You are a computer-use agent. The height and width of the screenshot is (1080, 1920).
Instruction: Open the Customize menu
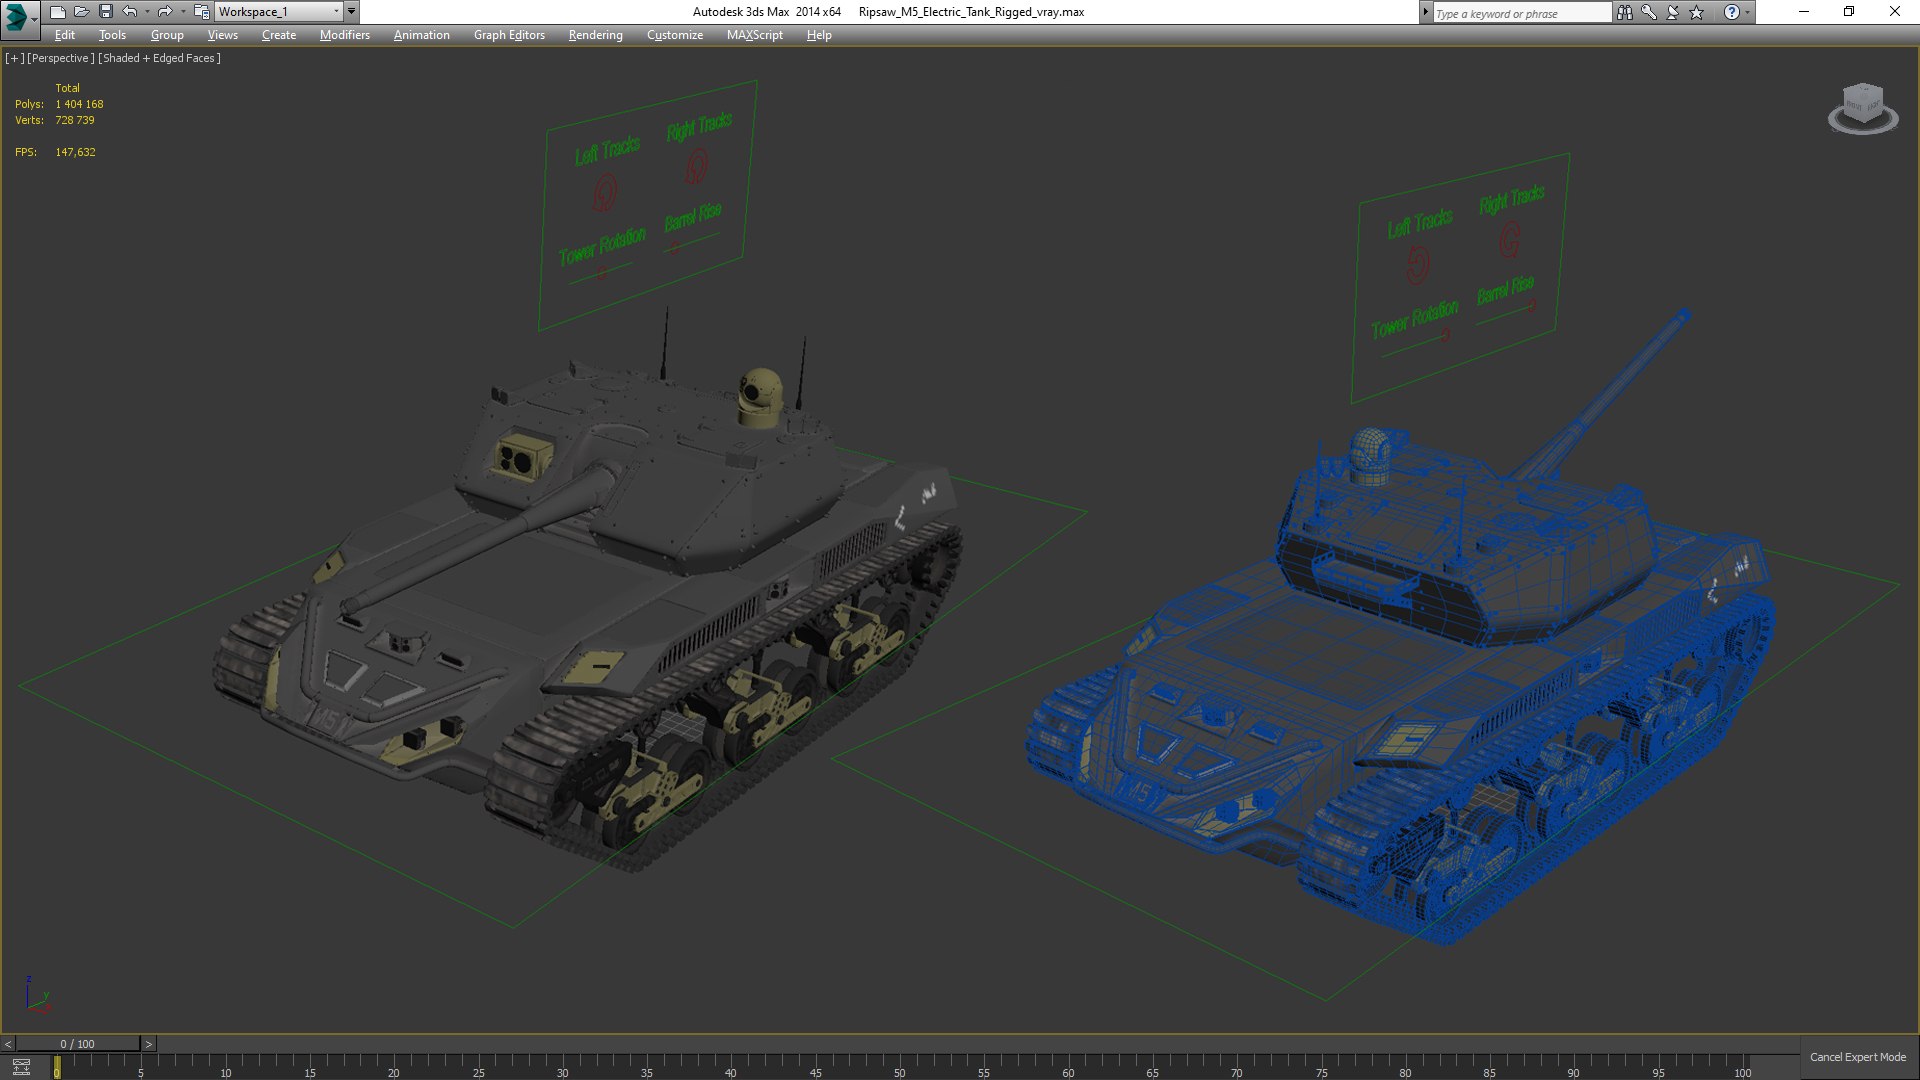click(674, 35)
